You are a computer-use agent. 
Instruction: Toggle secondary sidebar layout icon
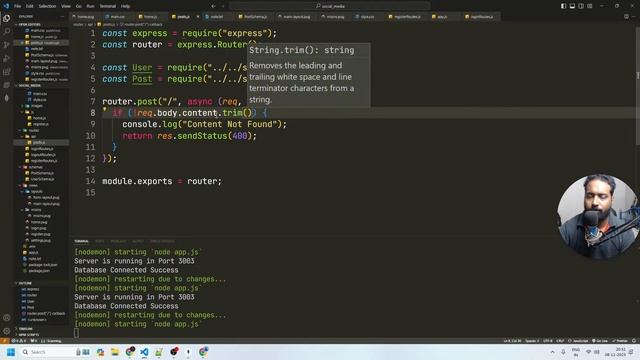581,6
